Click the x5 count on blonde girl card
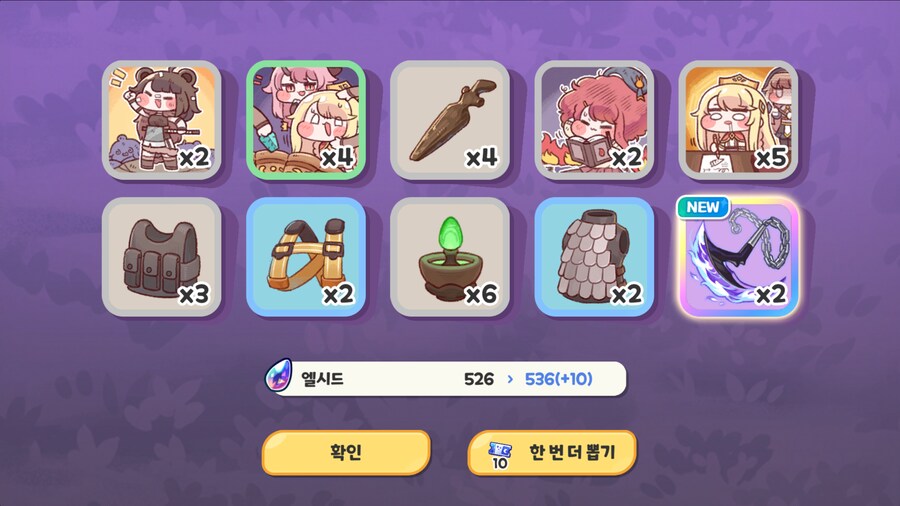900x506 pixels. [770, 158]
